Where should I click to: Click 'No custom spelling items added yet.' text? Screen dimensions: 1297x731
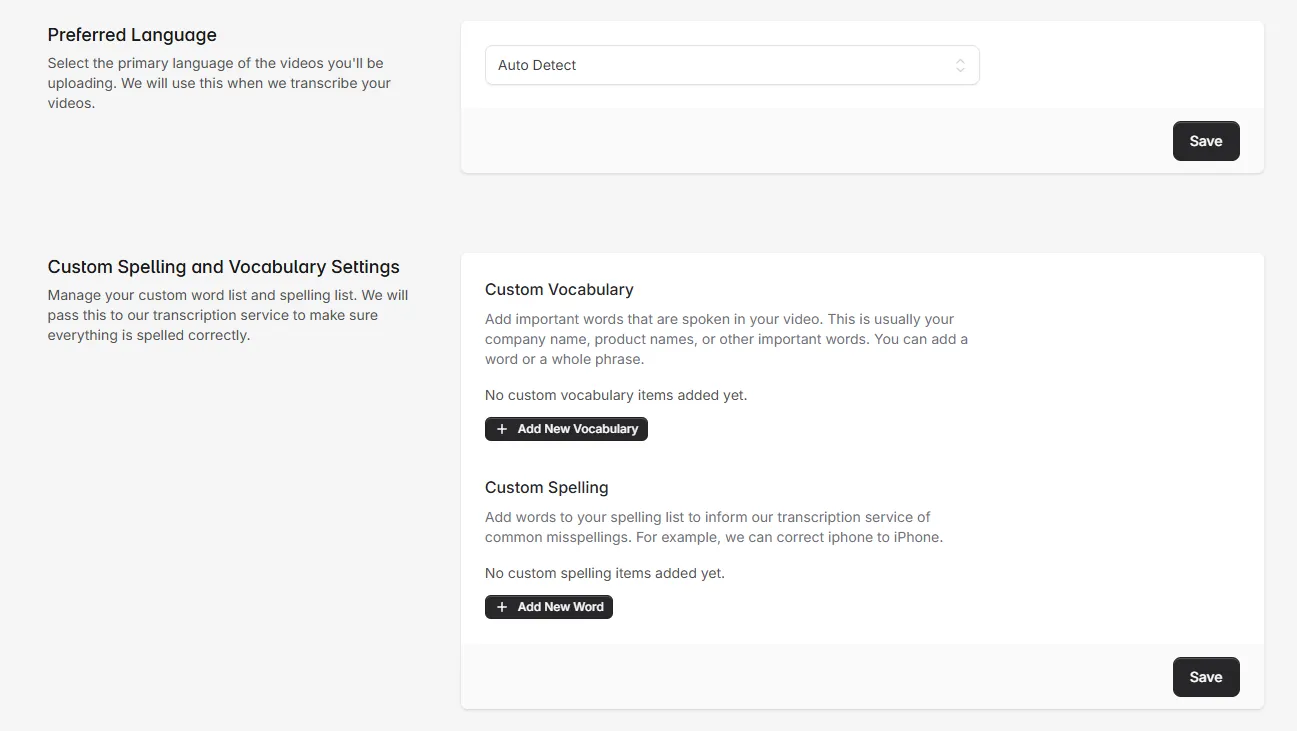point(605,573)
